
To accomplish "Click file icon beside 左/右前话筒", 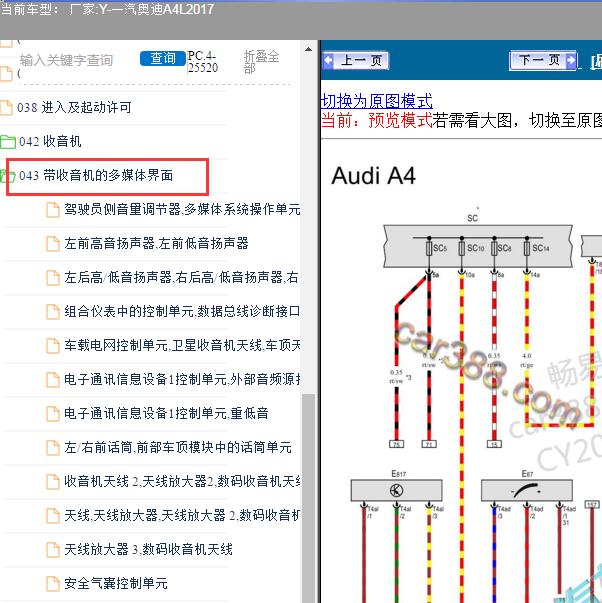I will (53, 448).
